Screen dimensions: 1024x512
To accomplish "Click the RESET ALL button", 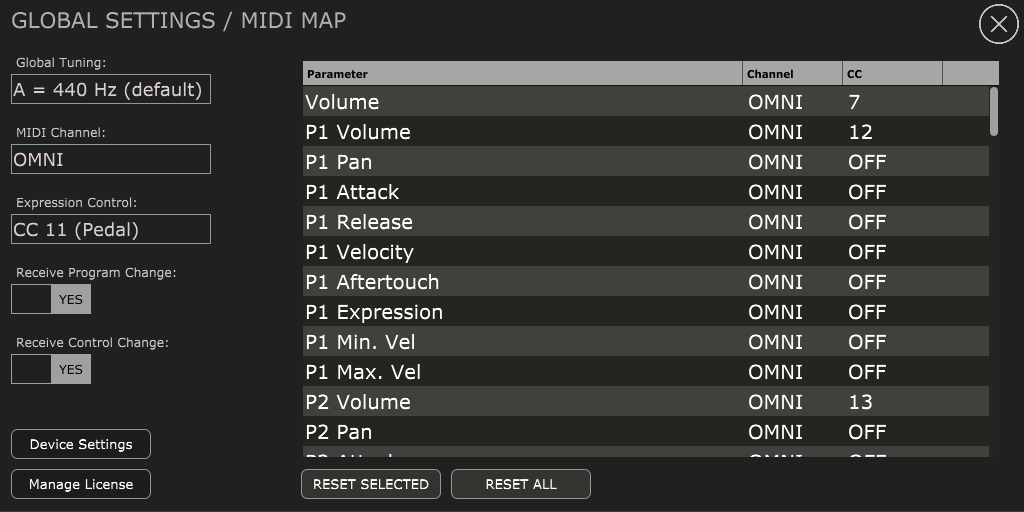I will pyautogui.click(x=521, y=484).
